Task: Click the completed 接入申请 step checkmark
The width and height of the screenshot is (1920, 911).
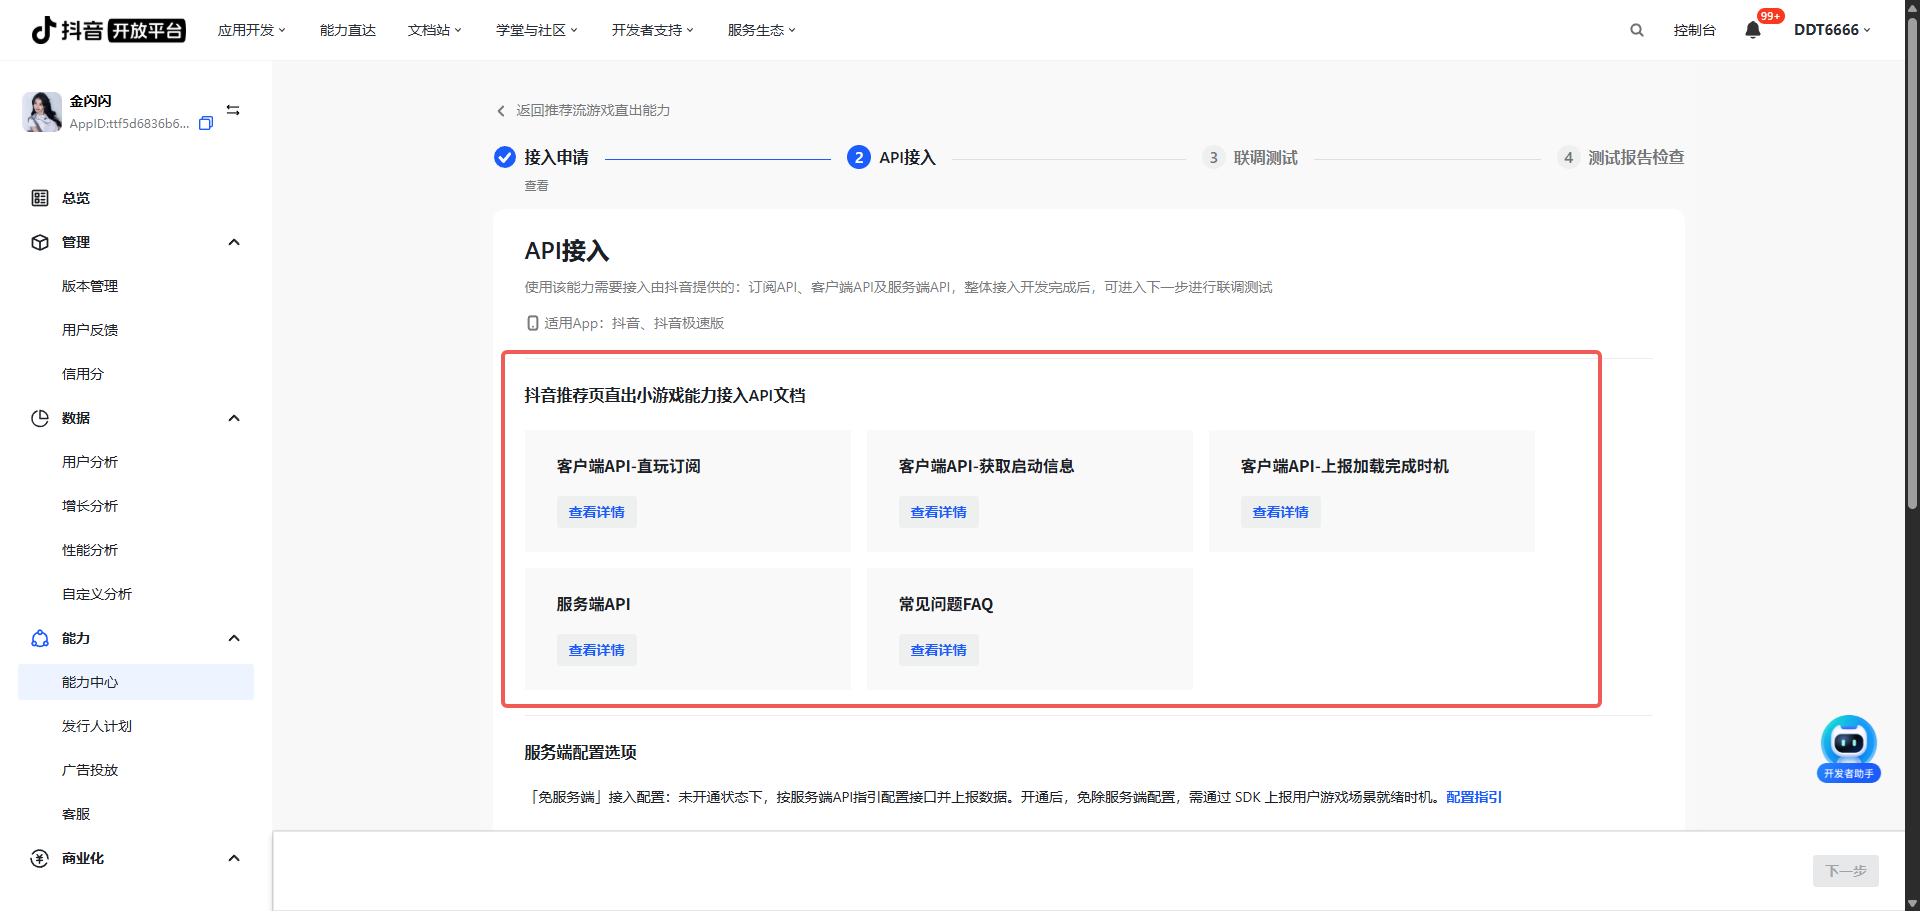Action: coord(505,157)
